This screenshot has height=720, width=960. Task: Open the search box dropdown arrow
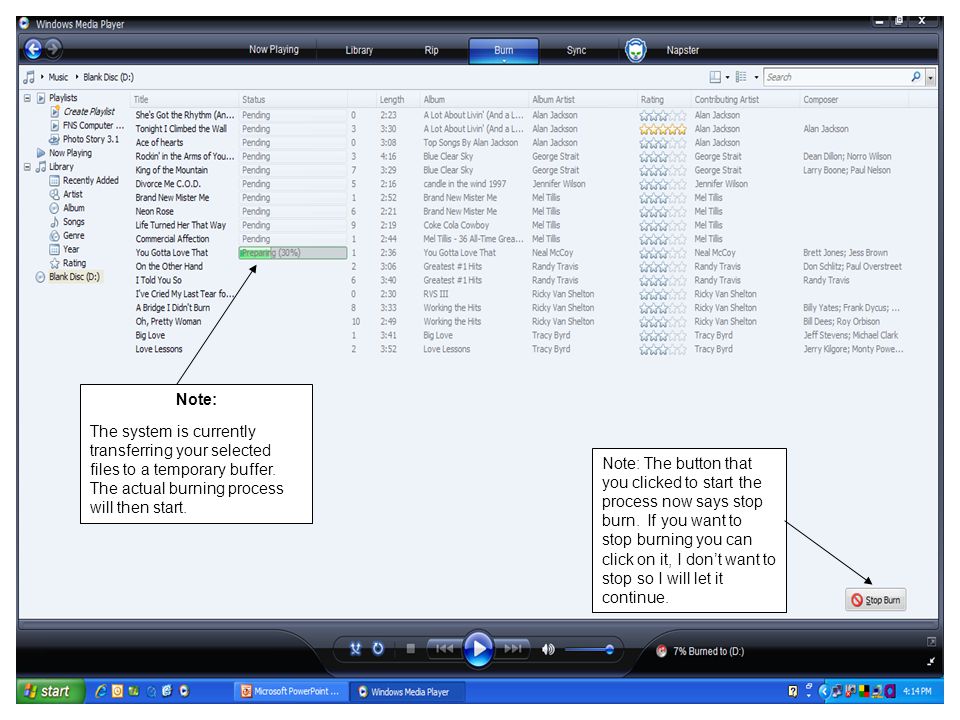click(x=931, y=77)
